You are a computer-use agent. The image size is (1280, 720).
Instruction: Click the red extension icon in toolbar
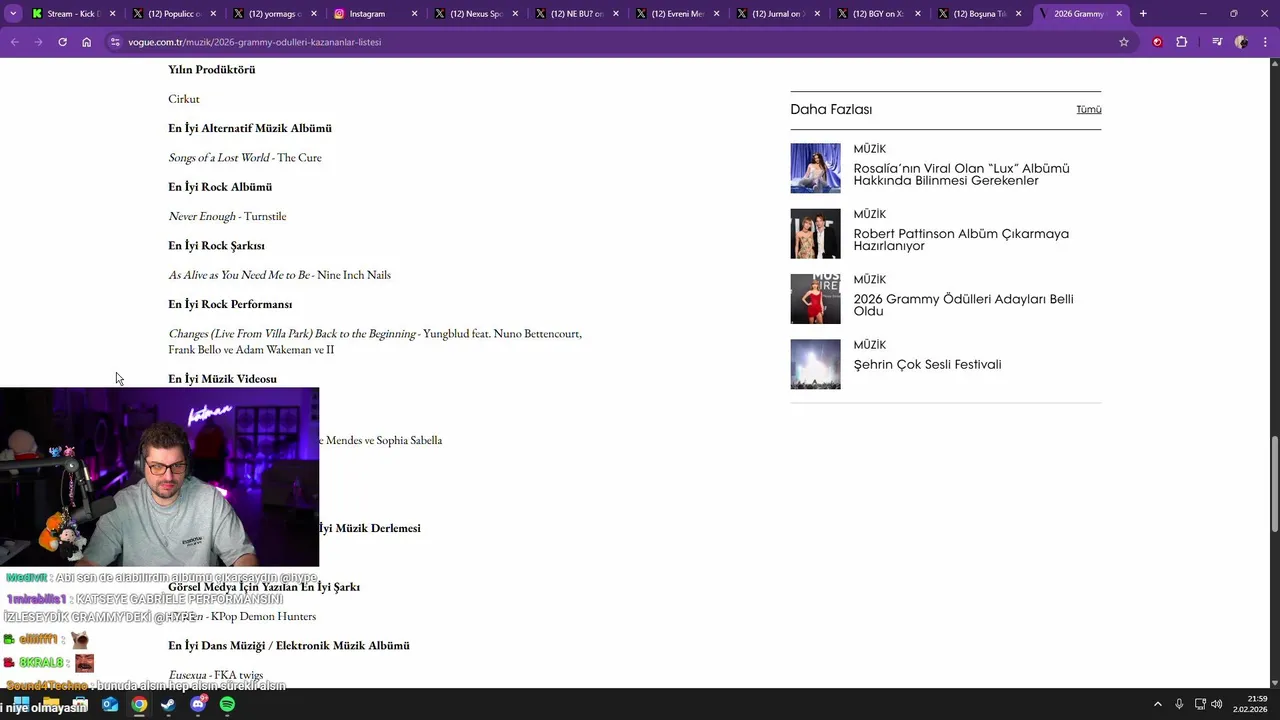click(x=1157, y=42)
